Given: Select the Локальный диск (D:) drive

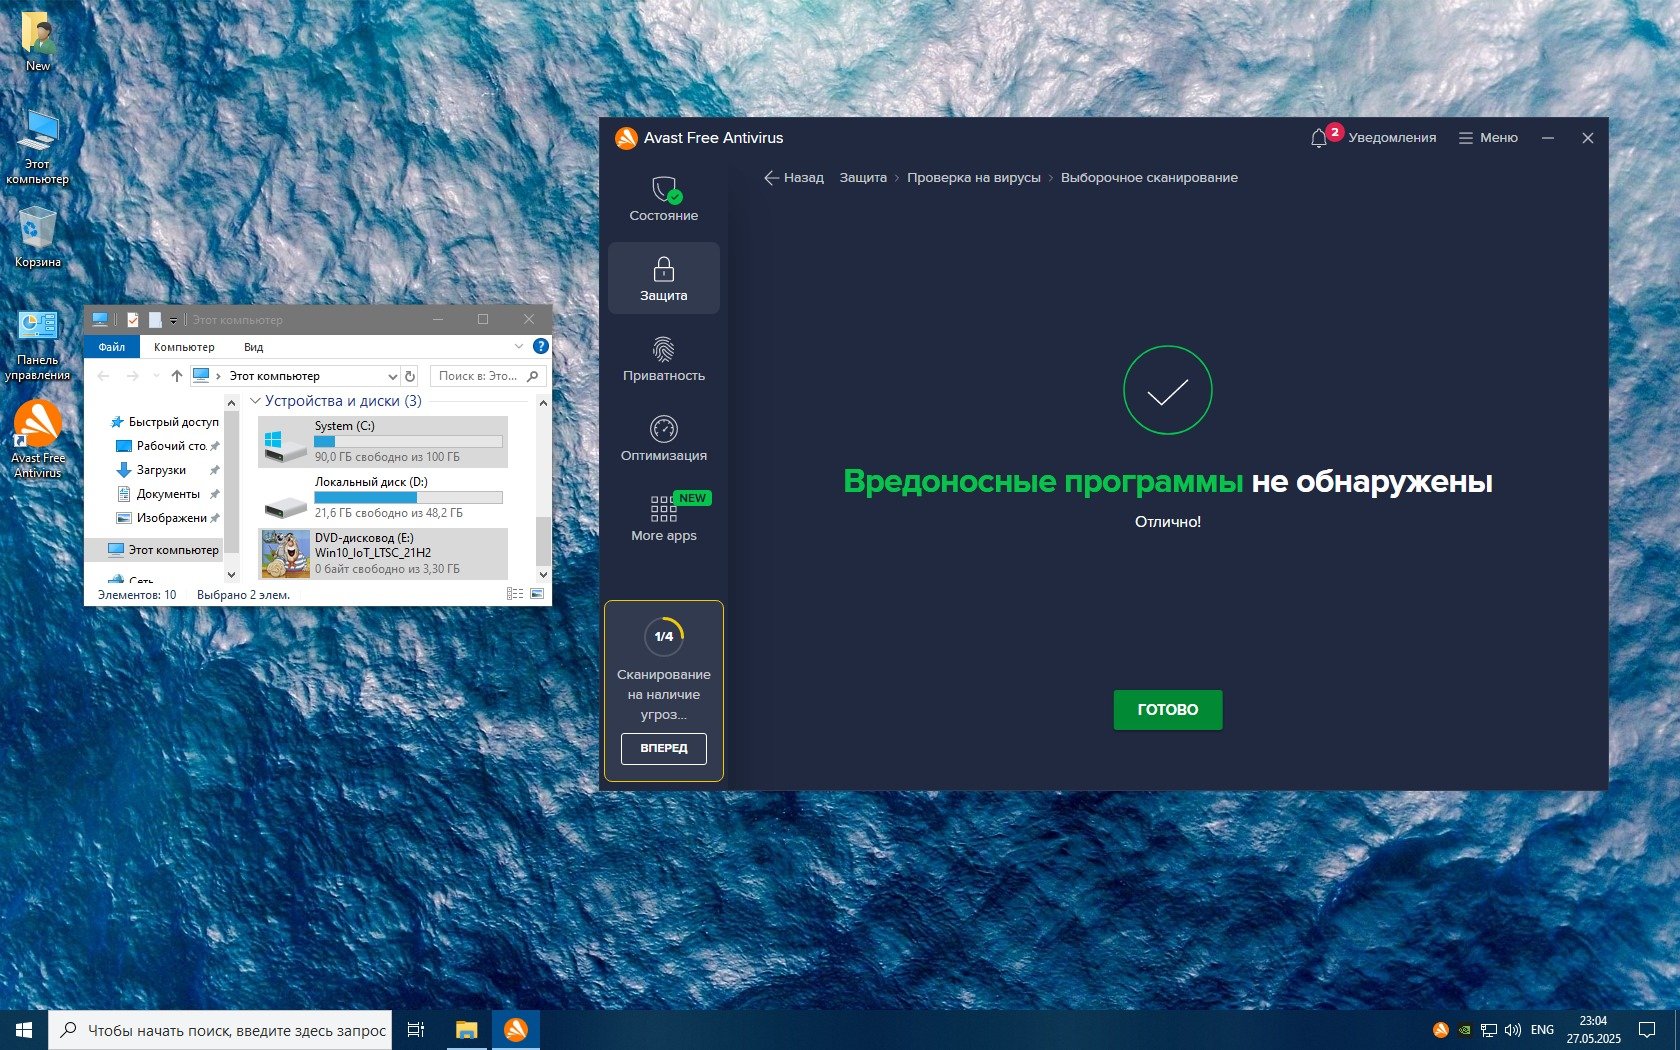Looking at the screenshot, I should pyautogui.click(x=383, y=497).
